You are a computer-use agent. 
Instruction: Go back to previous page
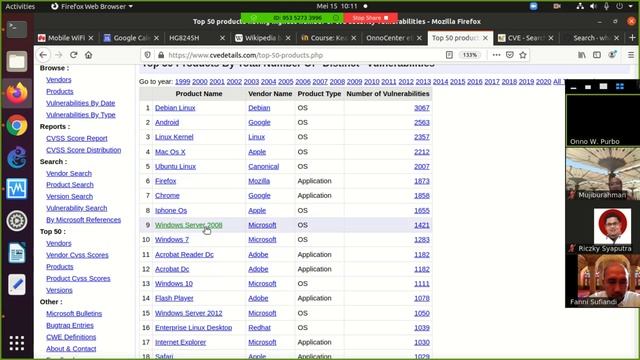click(x=43, y=55)
